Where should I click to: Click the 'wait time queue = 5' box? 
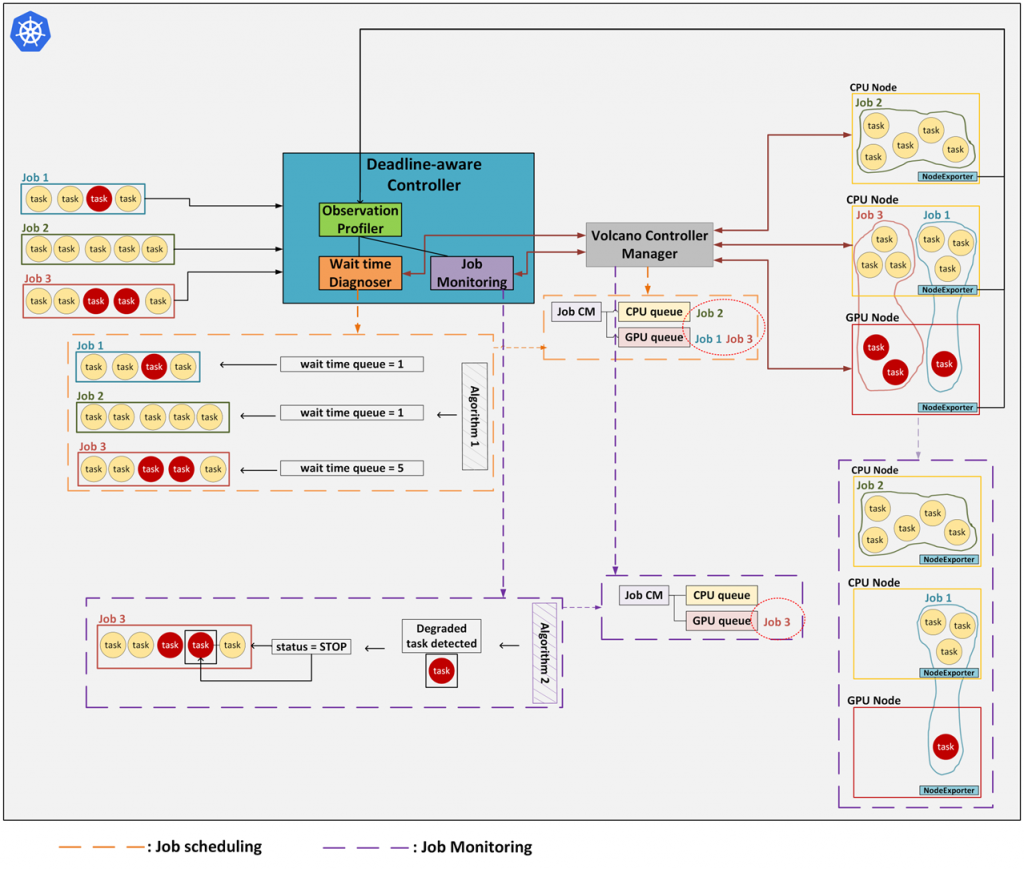coord(352,468)
